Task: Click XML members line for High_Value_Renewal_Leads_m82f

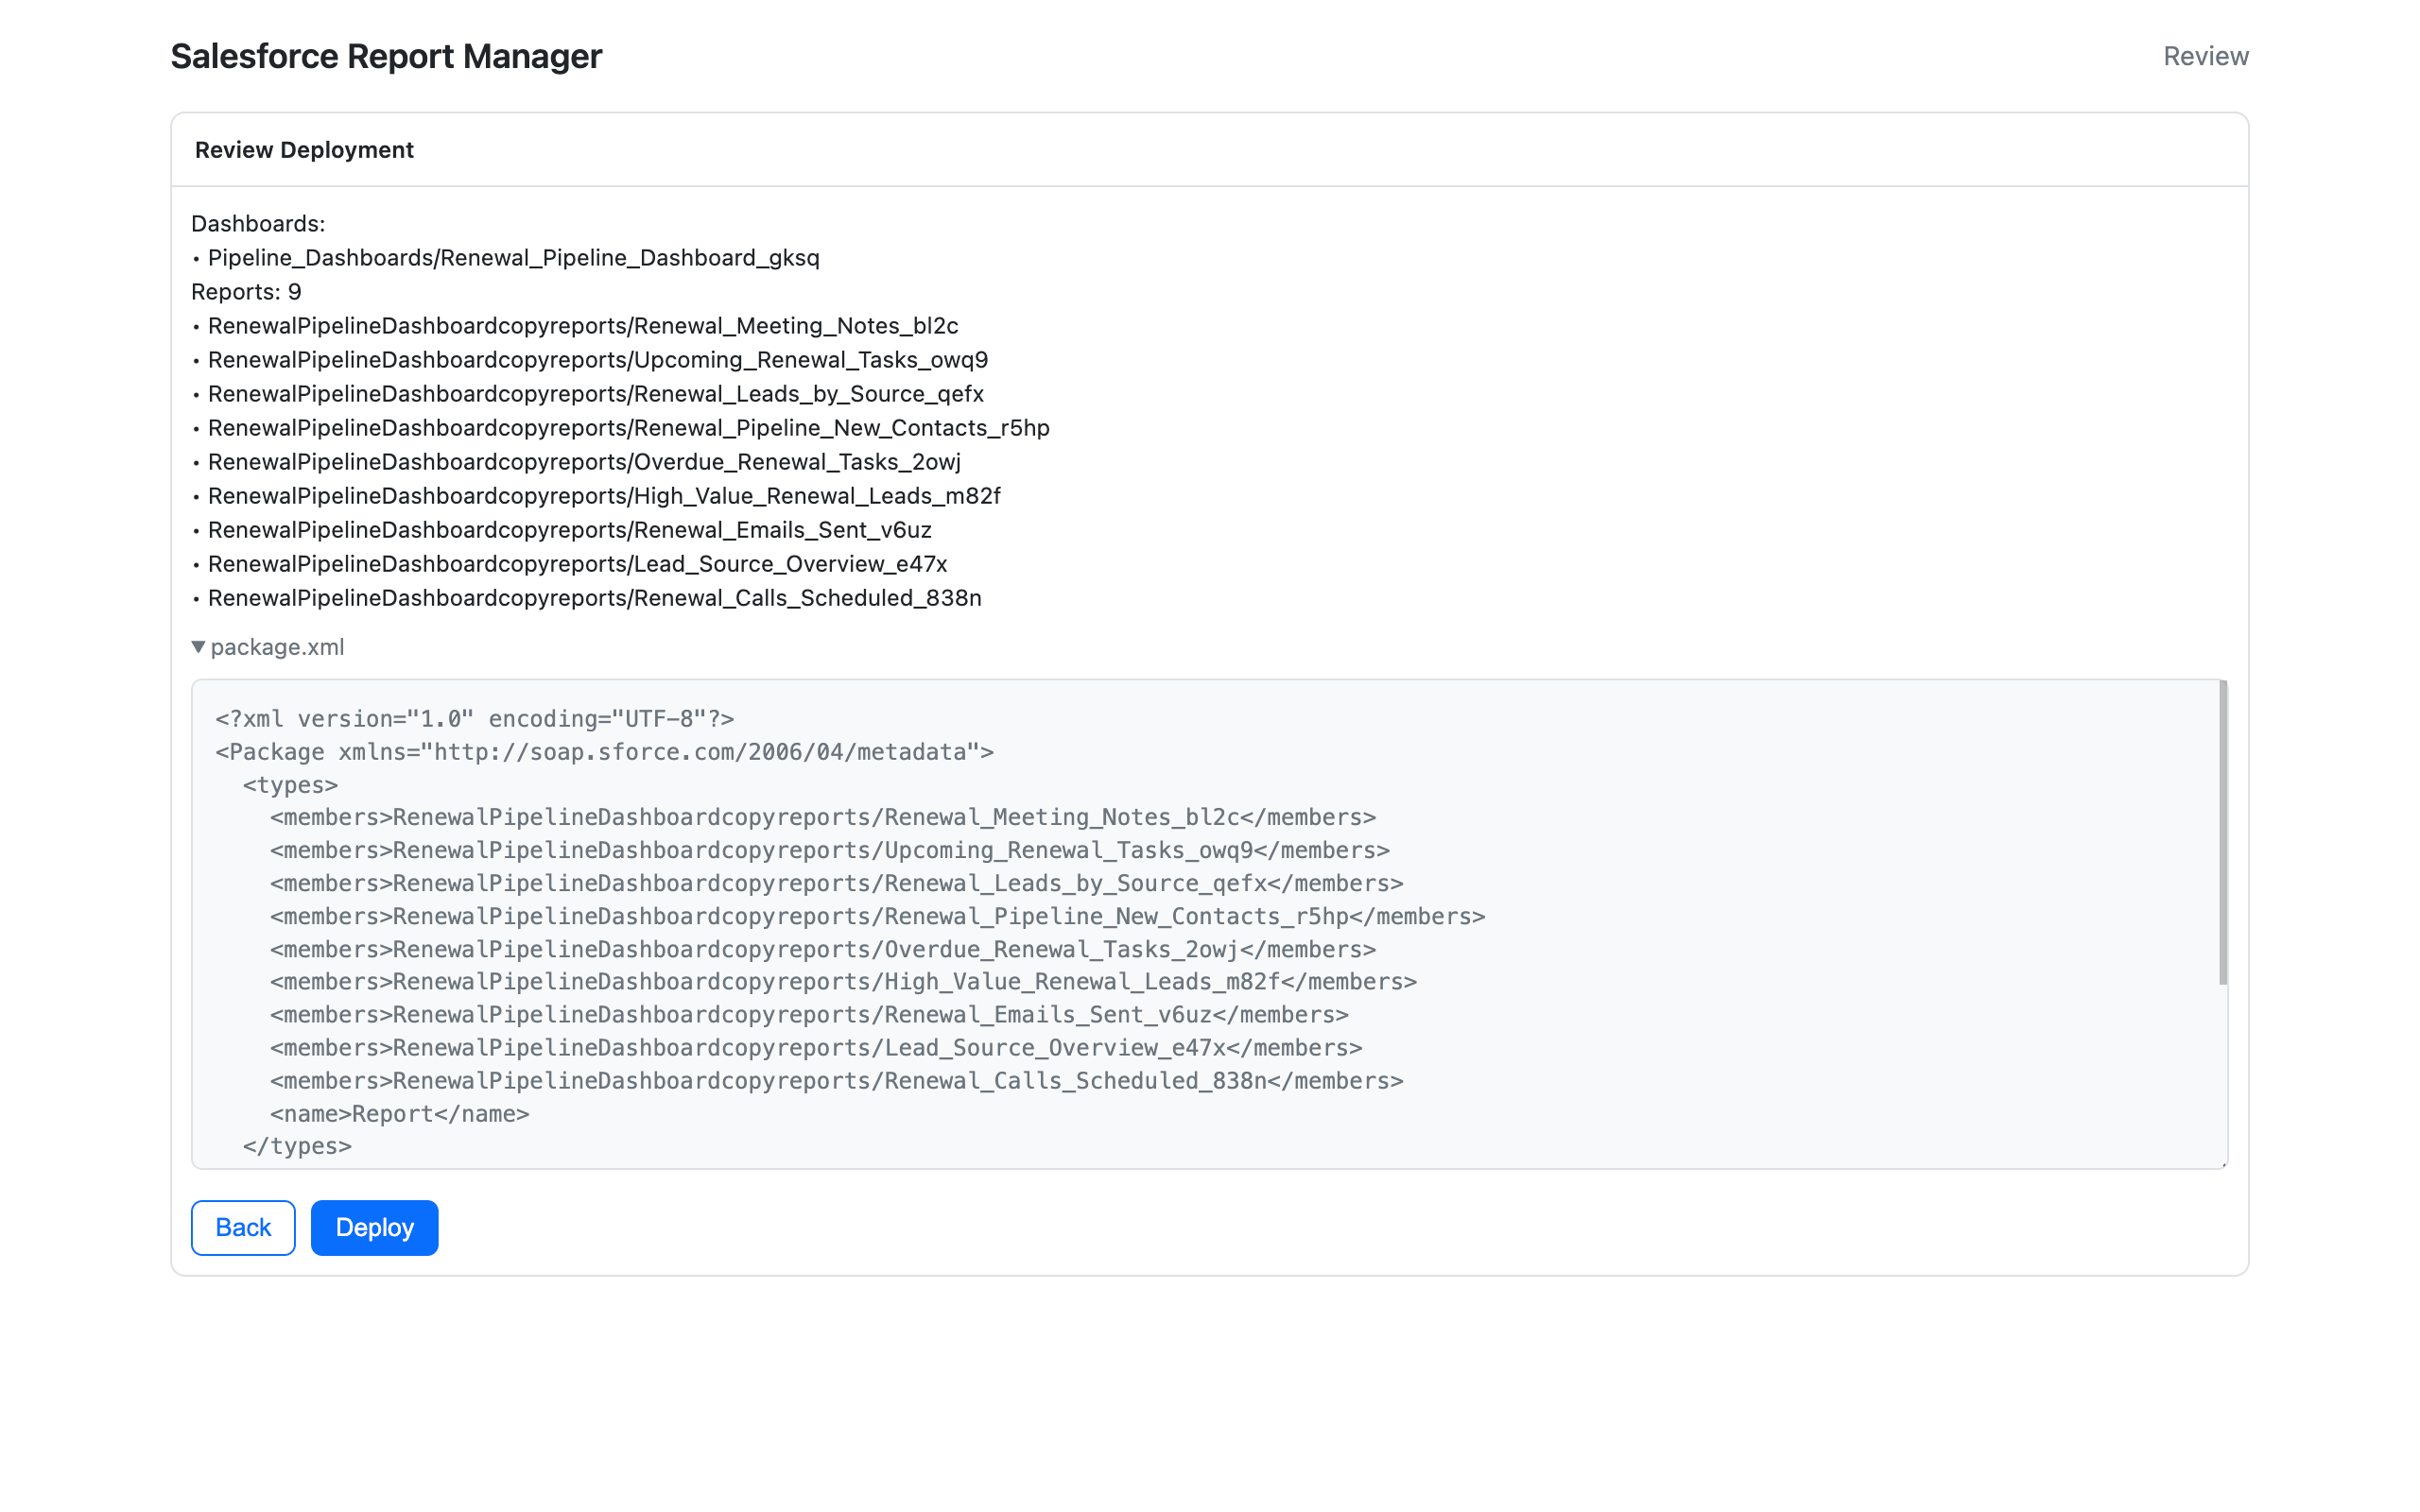Action: (x=844, y=982)
